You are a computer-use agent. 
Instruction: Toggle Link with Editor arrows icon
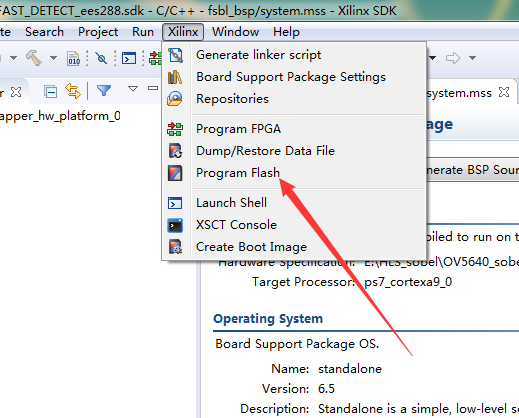tap(73, 91)
